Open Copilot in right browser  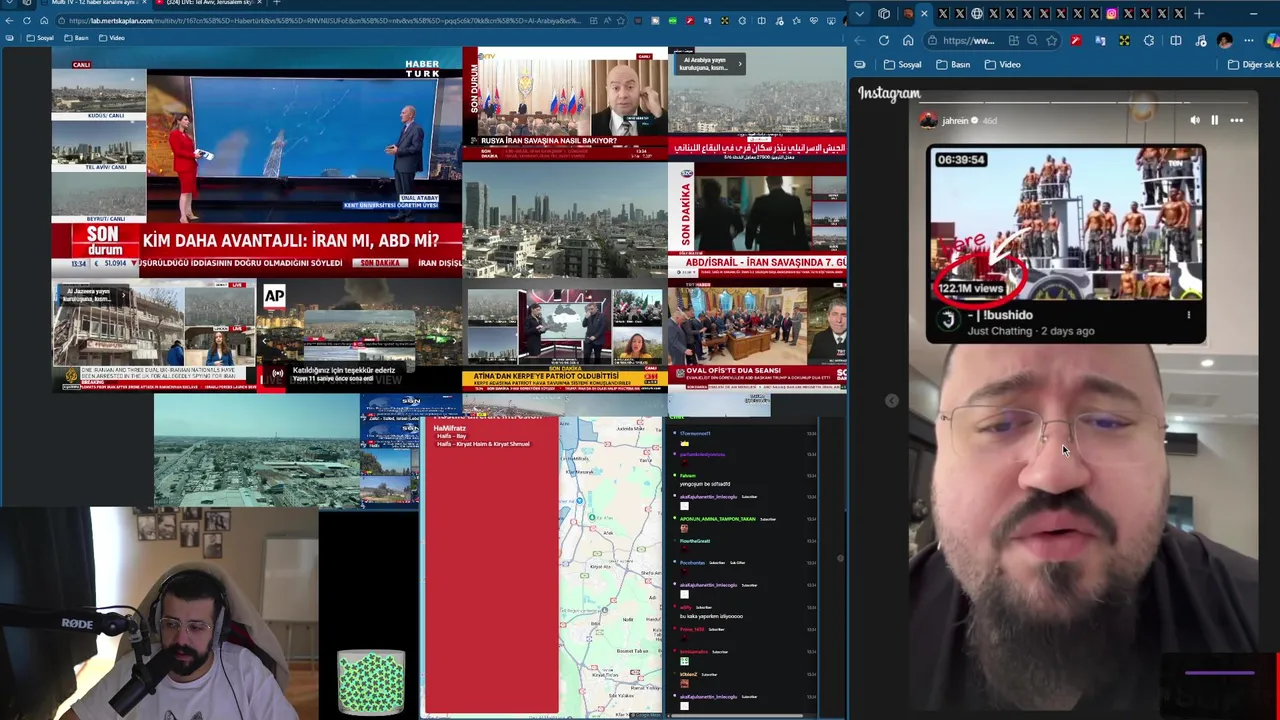pyautogui.click(x=1273, y=41)
